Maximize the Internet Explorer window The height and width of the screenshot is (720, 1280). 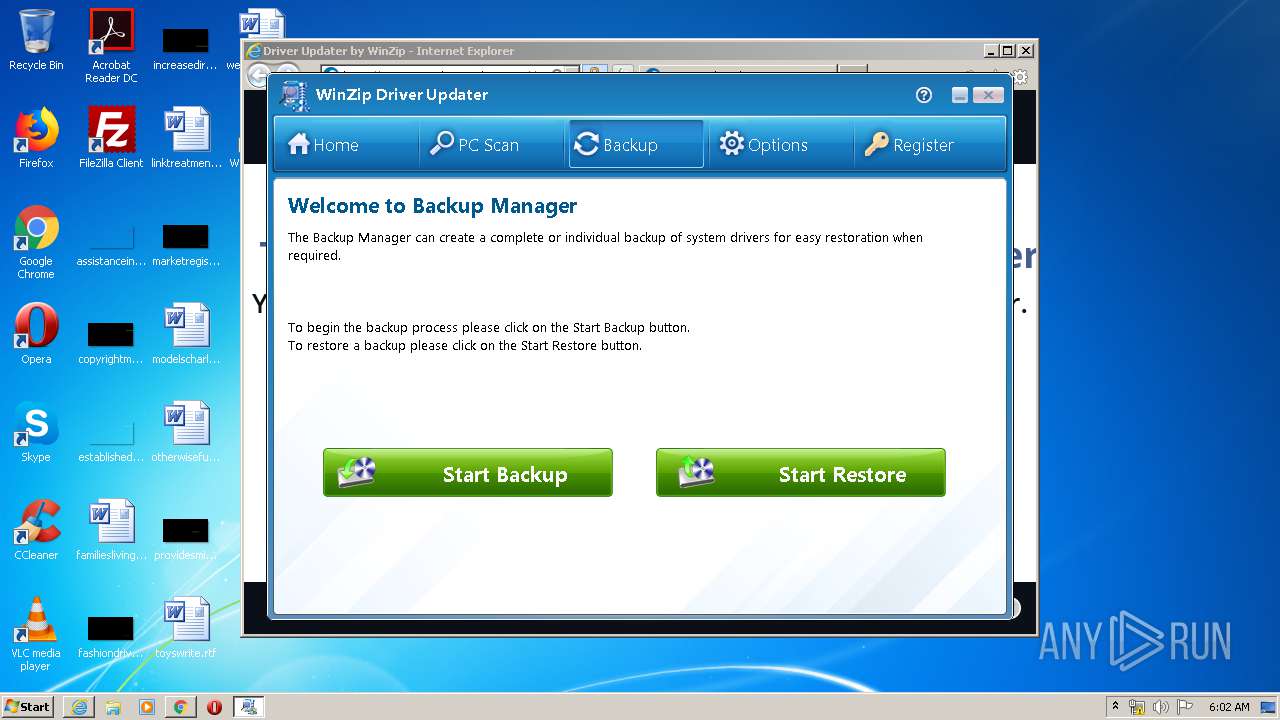[1008, 51]
